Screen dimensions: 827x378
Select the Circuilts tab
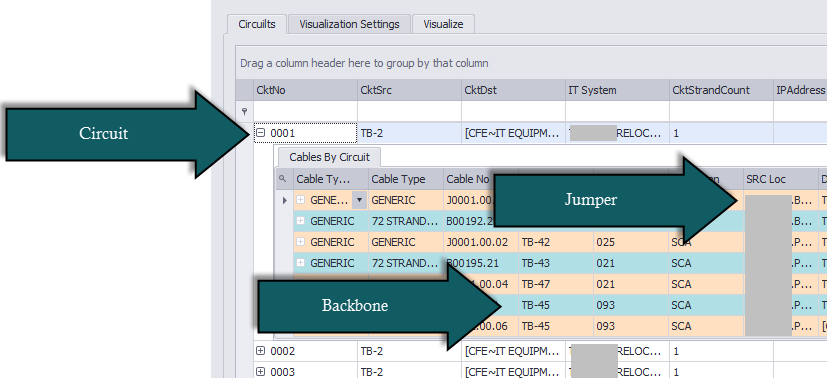click(x=257, y=24)
